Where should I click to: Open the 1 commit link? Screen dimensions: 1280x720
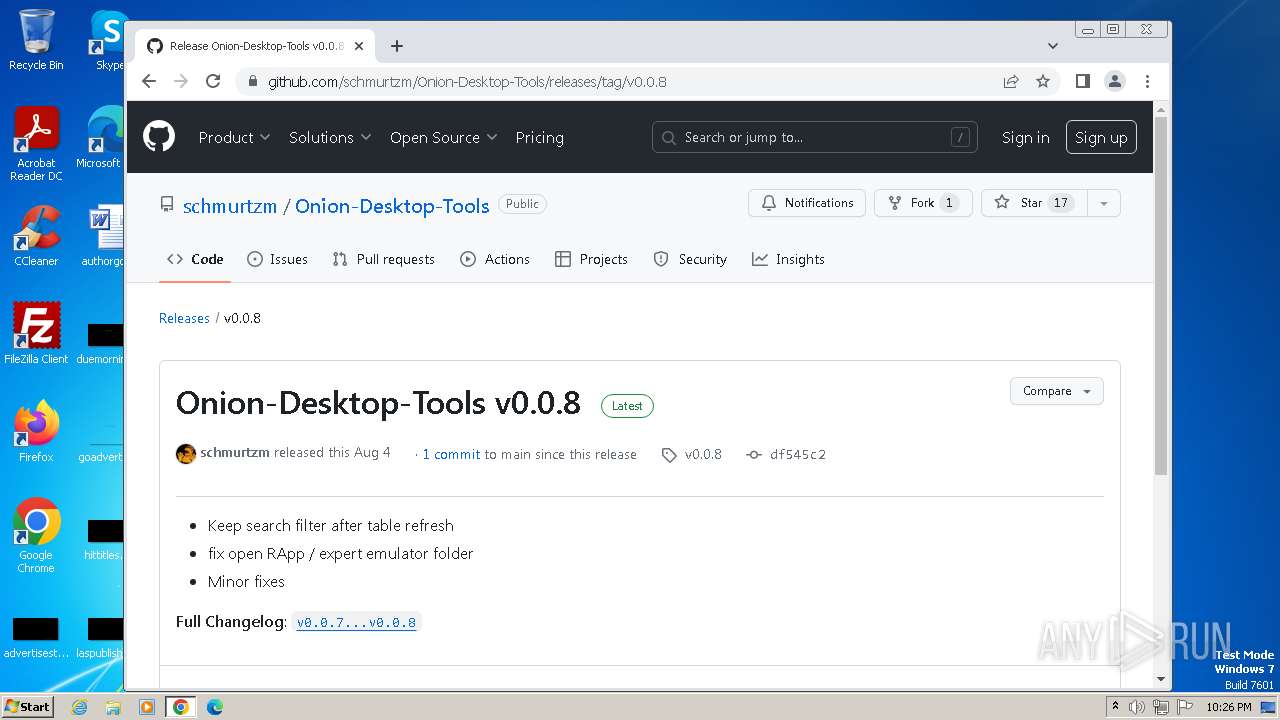pyautogui.click(x=451, y=454)
